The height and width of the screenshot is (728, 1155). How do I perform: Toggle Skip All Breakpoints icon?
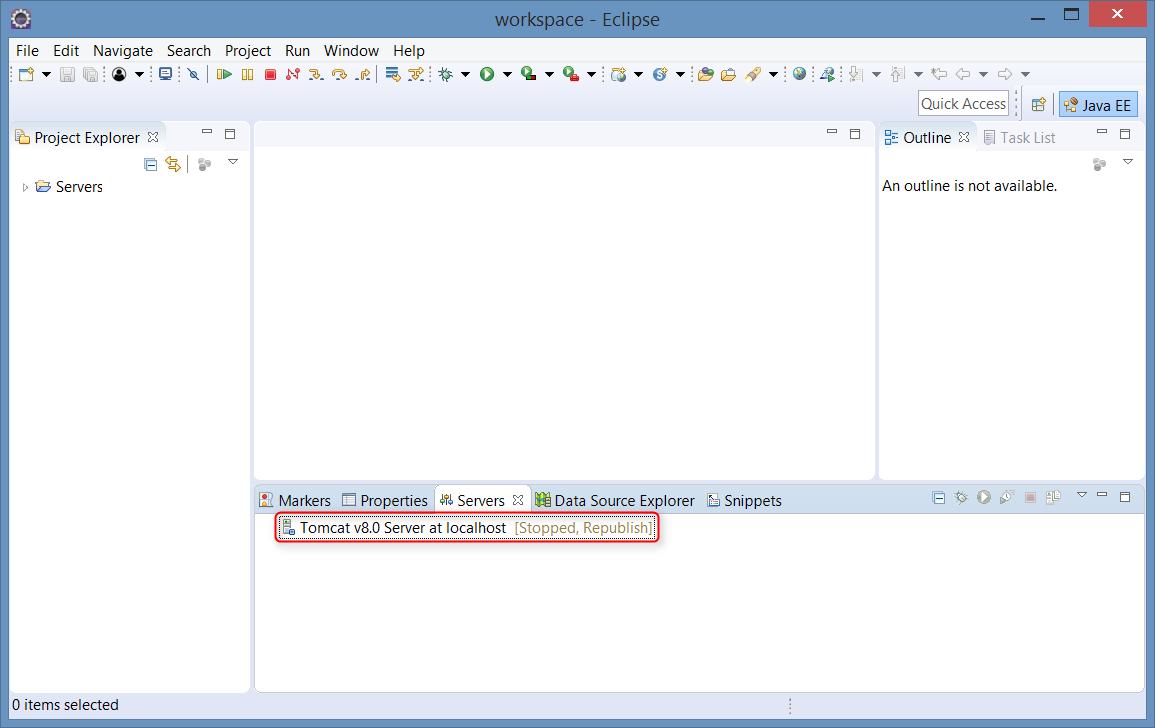coord(193,74)
